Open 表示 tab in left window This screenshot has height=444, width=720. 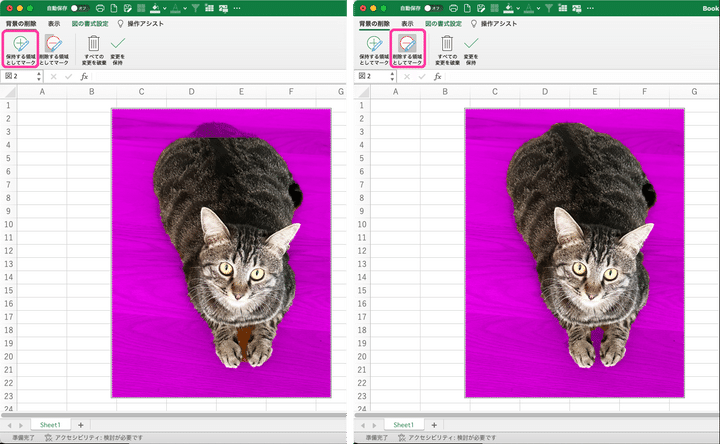(53, 22)
